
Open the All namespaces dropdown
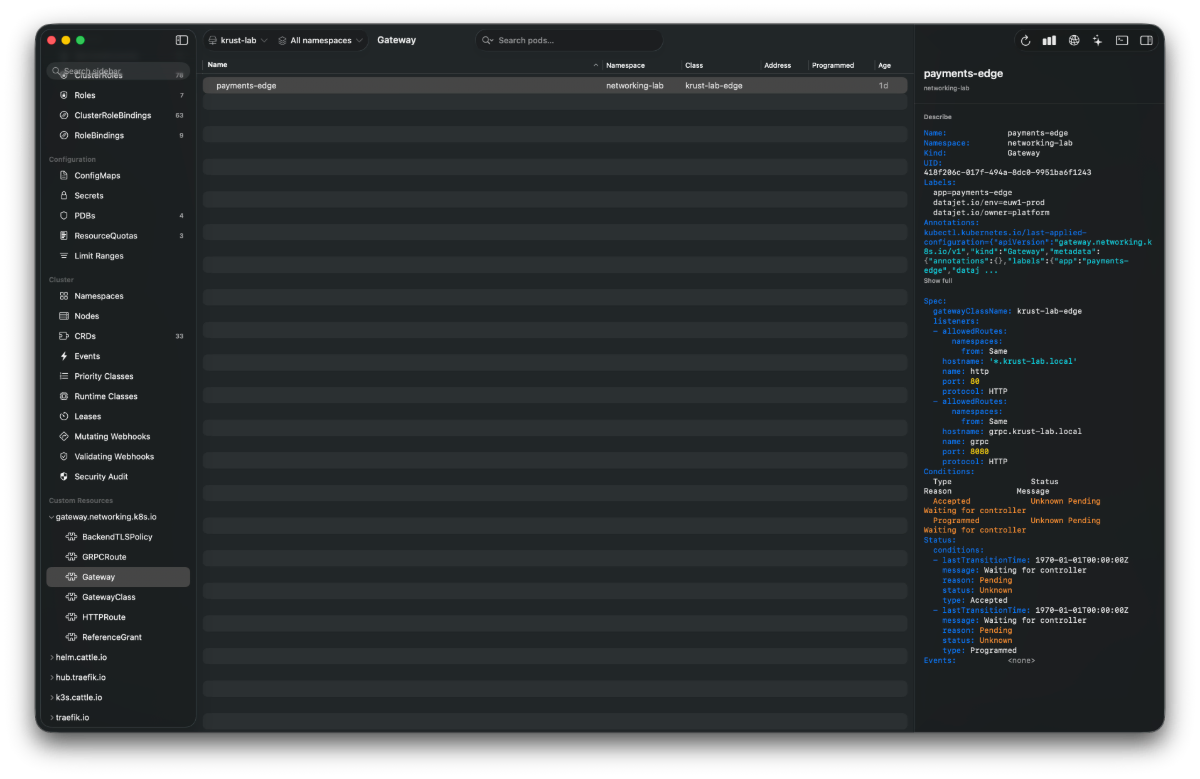[x=320, y=40]
